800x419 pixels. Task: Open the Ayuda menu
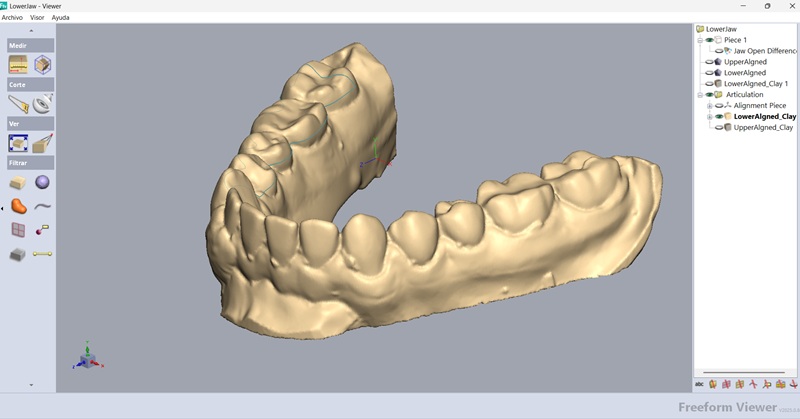tap(61, 17)
